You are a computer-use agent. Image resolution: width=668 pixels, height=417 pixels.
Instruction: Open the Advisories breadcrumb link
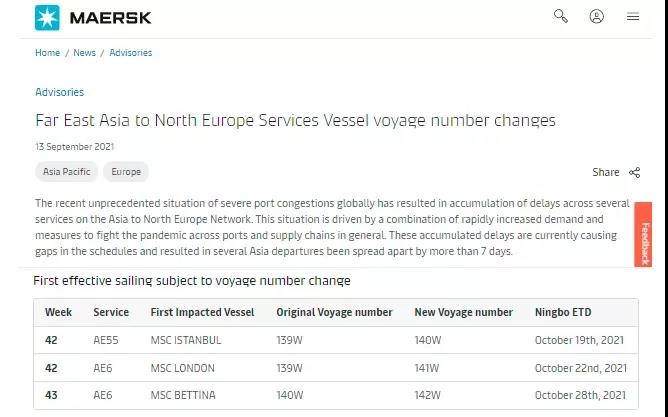131,53
